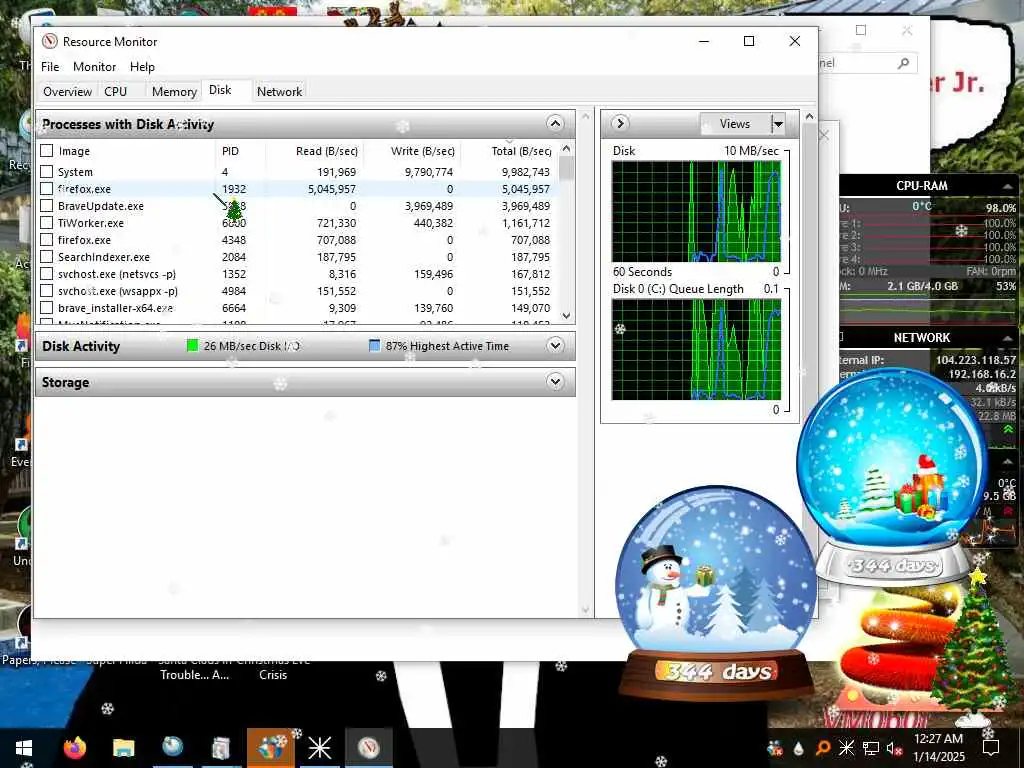Check the svchost.exe (wsappx -p) checkbox
The width and height of the screenshot is (1024, 768).
(46, 291)
